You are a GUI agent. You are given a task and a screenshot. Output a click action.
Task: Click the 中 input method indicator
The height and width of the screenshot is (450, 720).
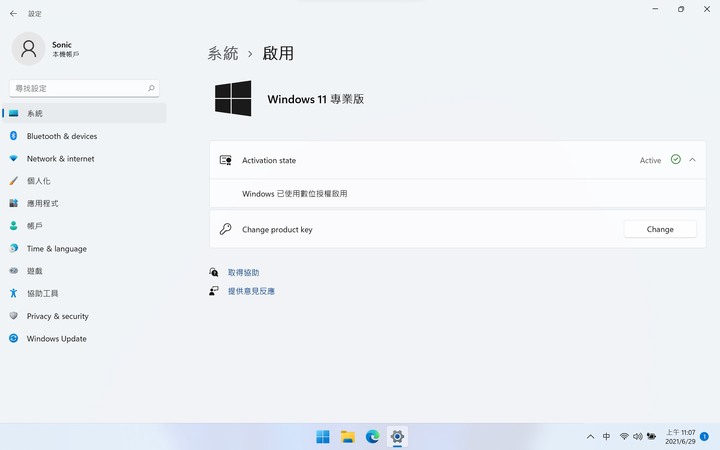tap(606, 436)
